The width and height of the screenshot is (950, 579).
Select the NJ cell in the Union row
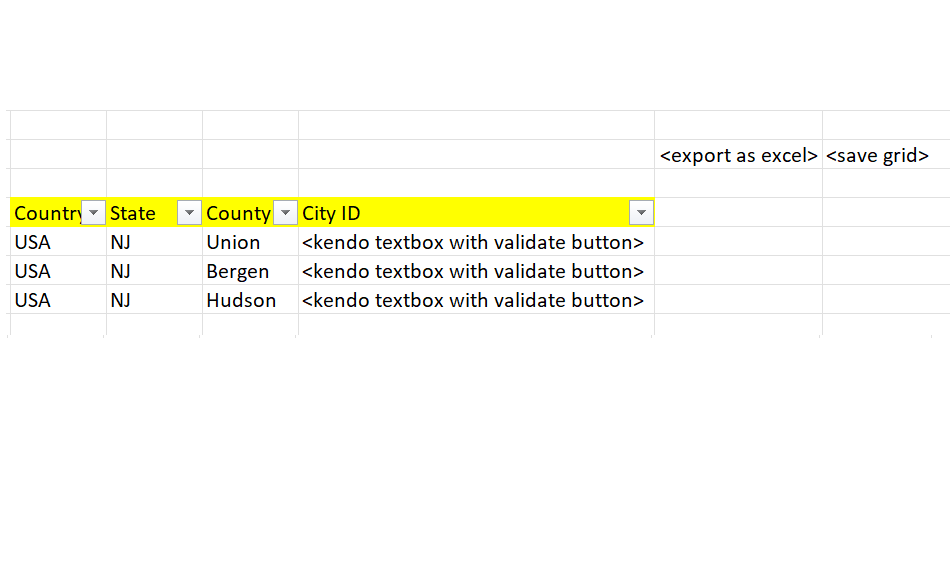(121, 242)
